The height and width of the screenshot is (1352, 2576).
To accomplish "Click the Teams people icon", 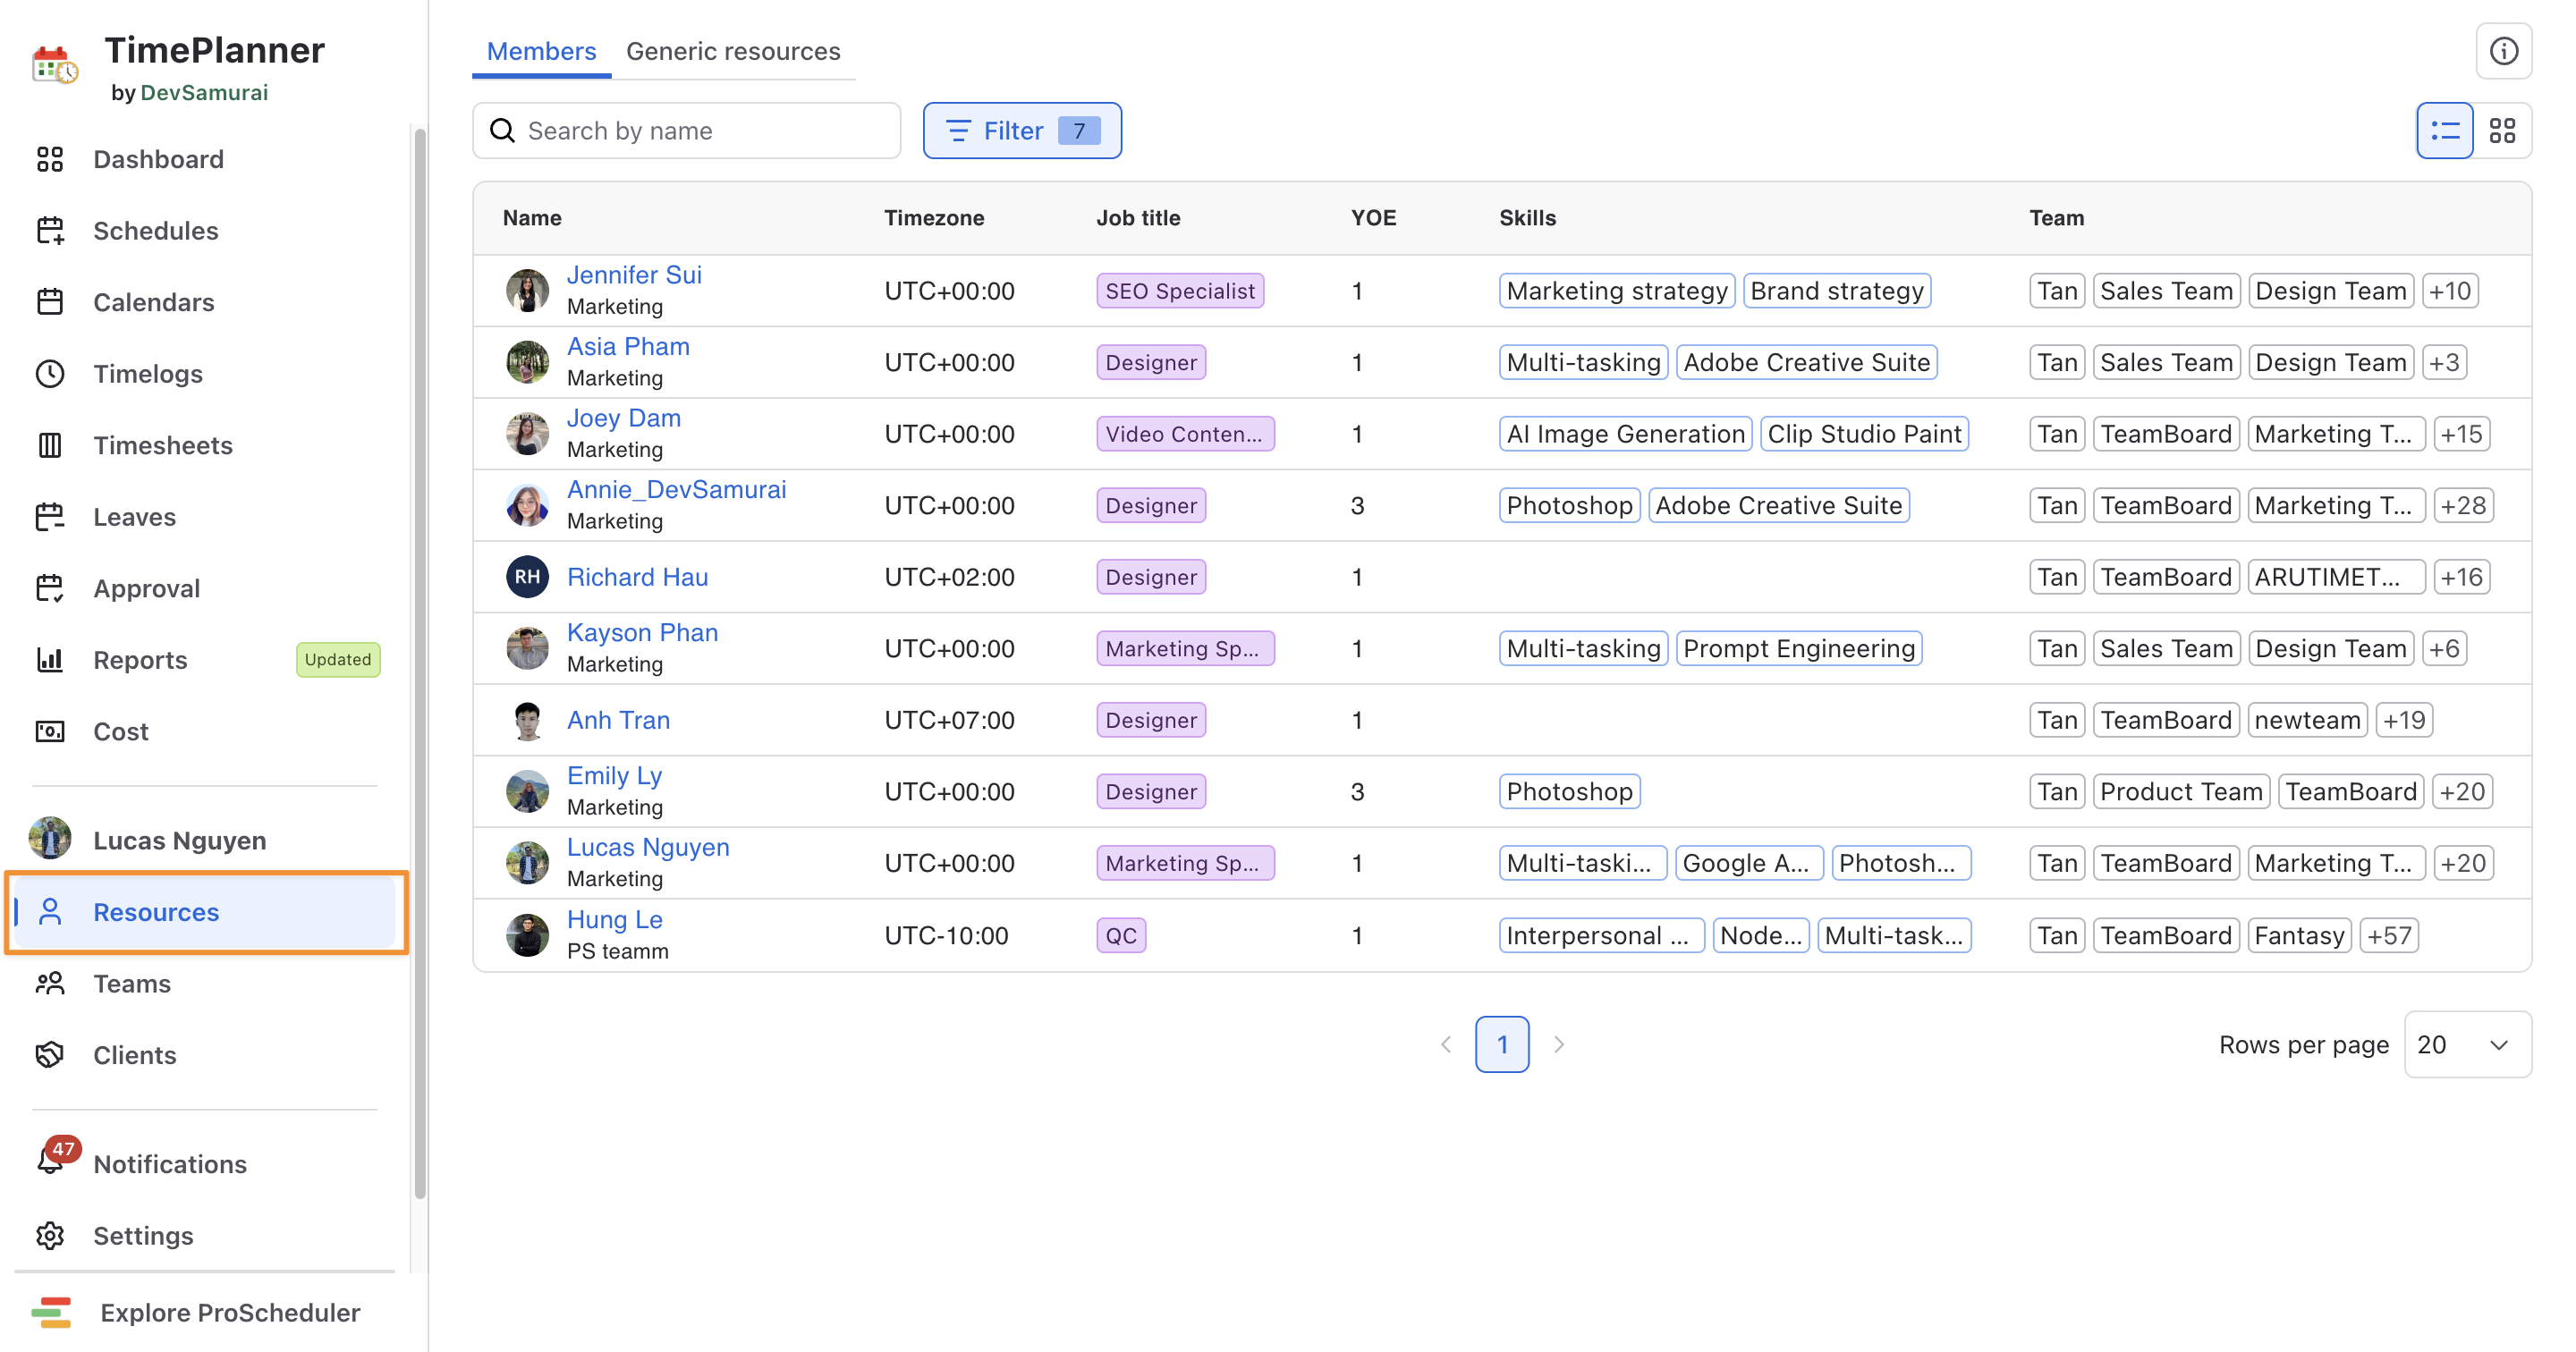I will (x=50, y=984).
